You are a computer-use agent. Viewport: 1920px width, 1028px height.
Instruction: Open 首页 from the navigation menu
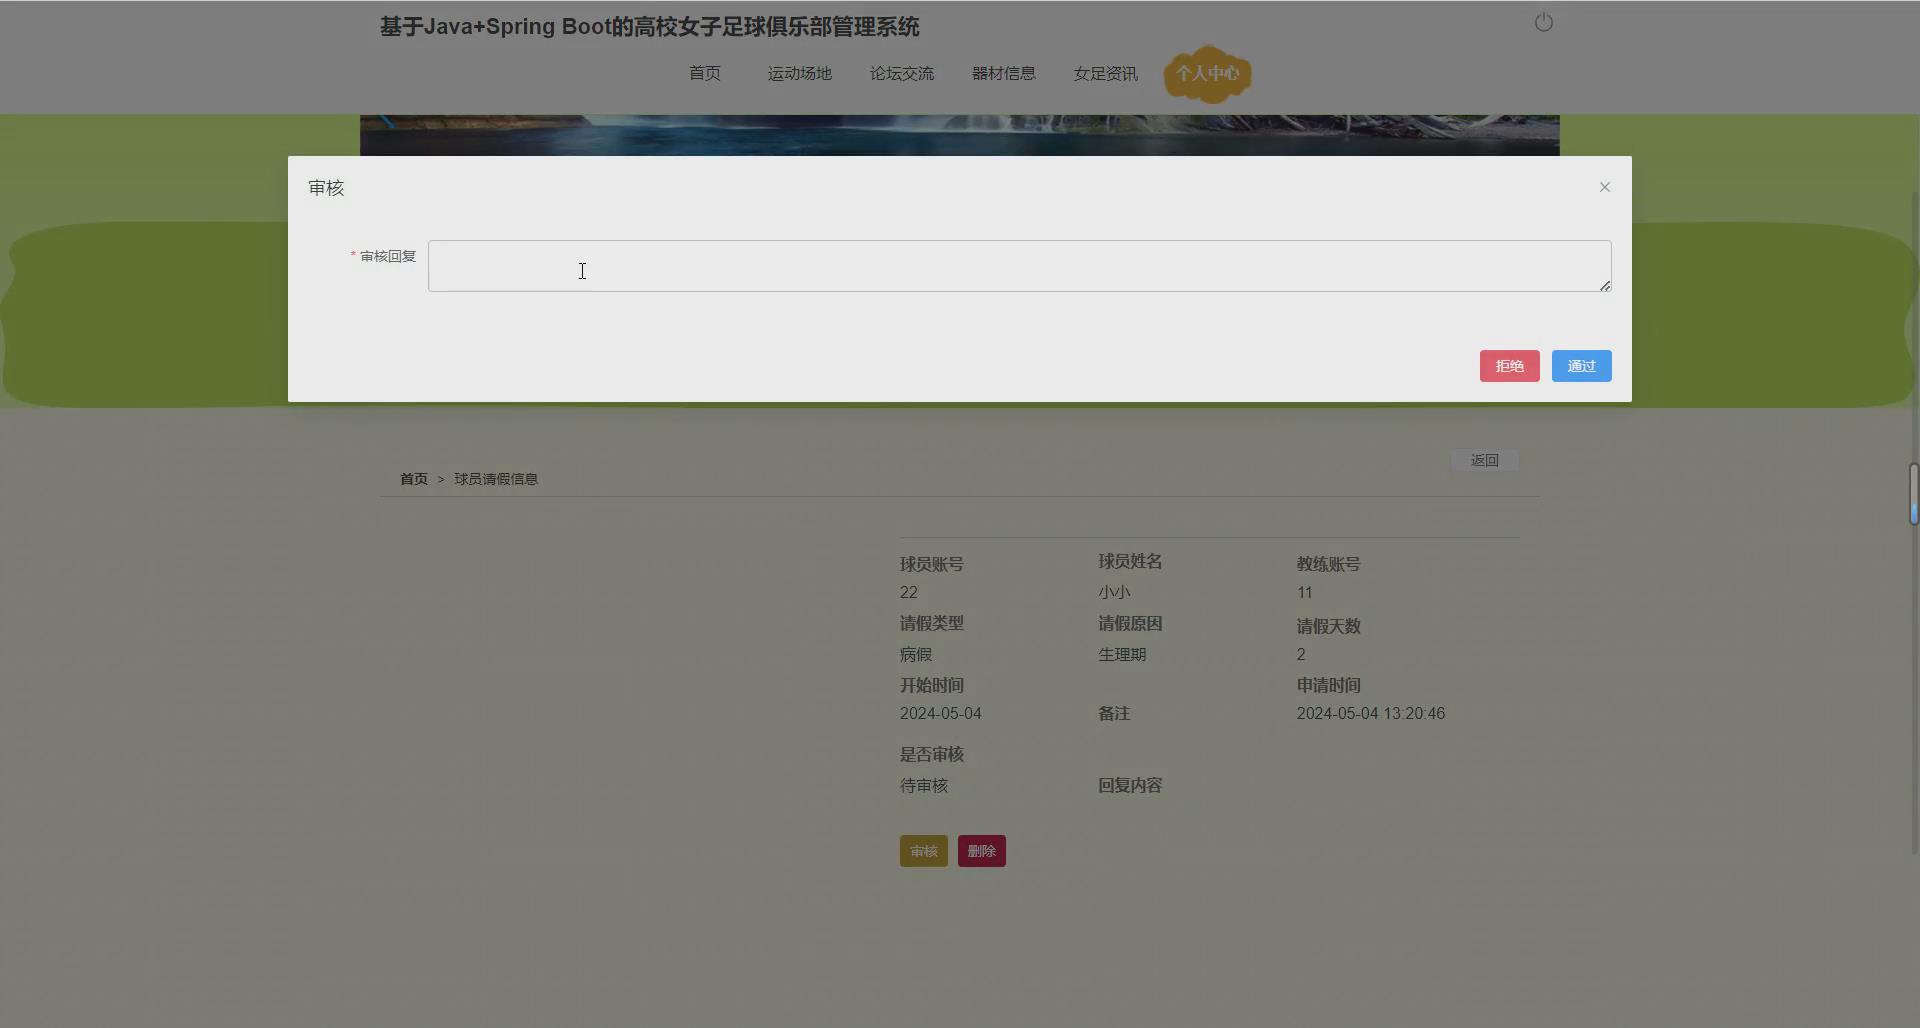(704, 73)
